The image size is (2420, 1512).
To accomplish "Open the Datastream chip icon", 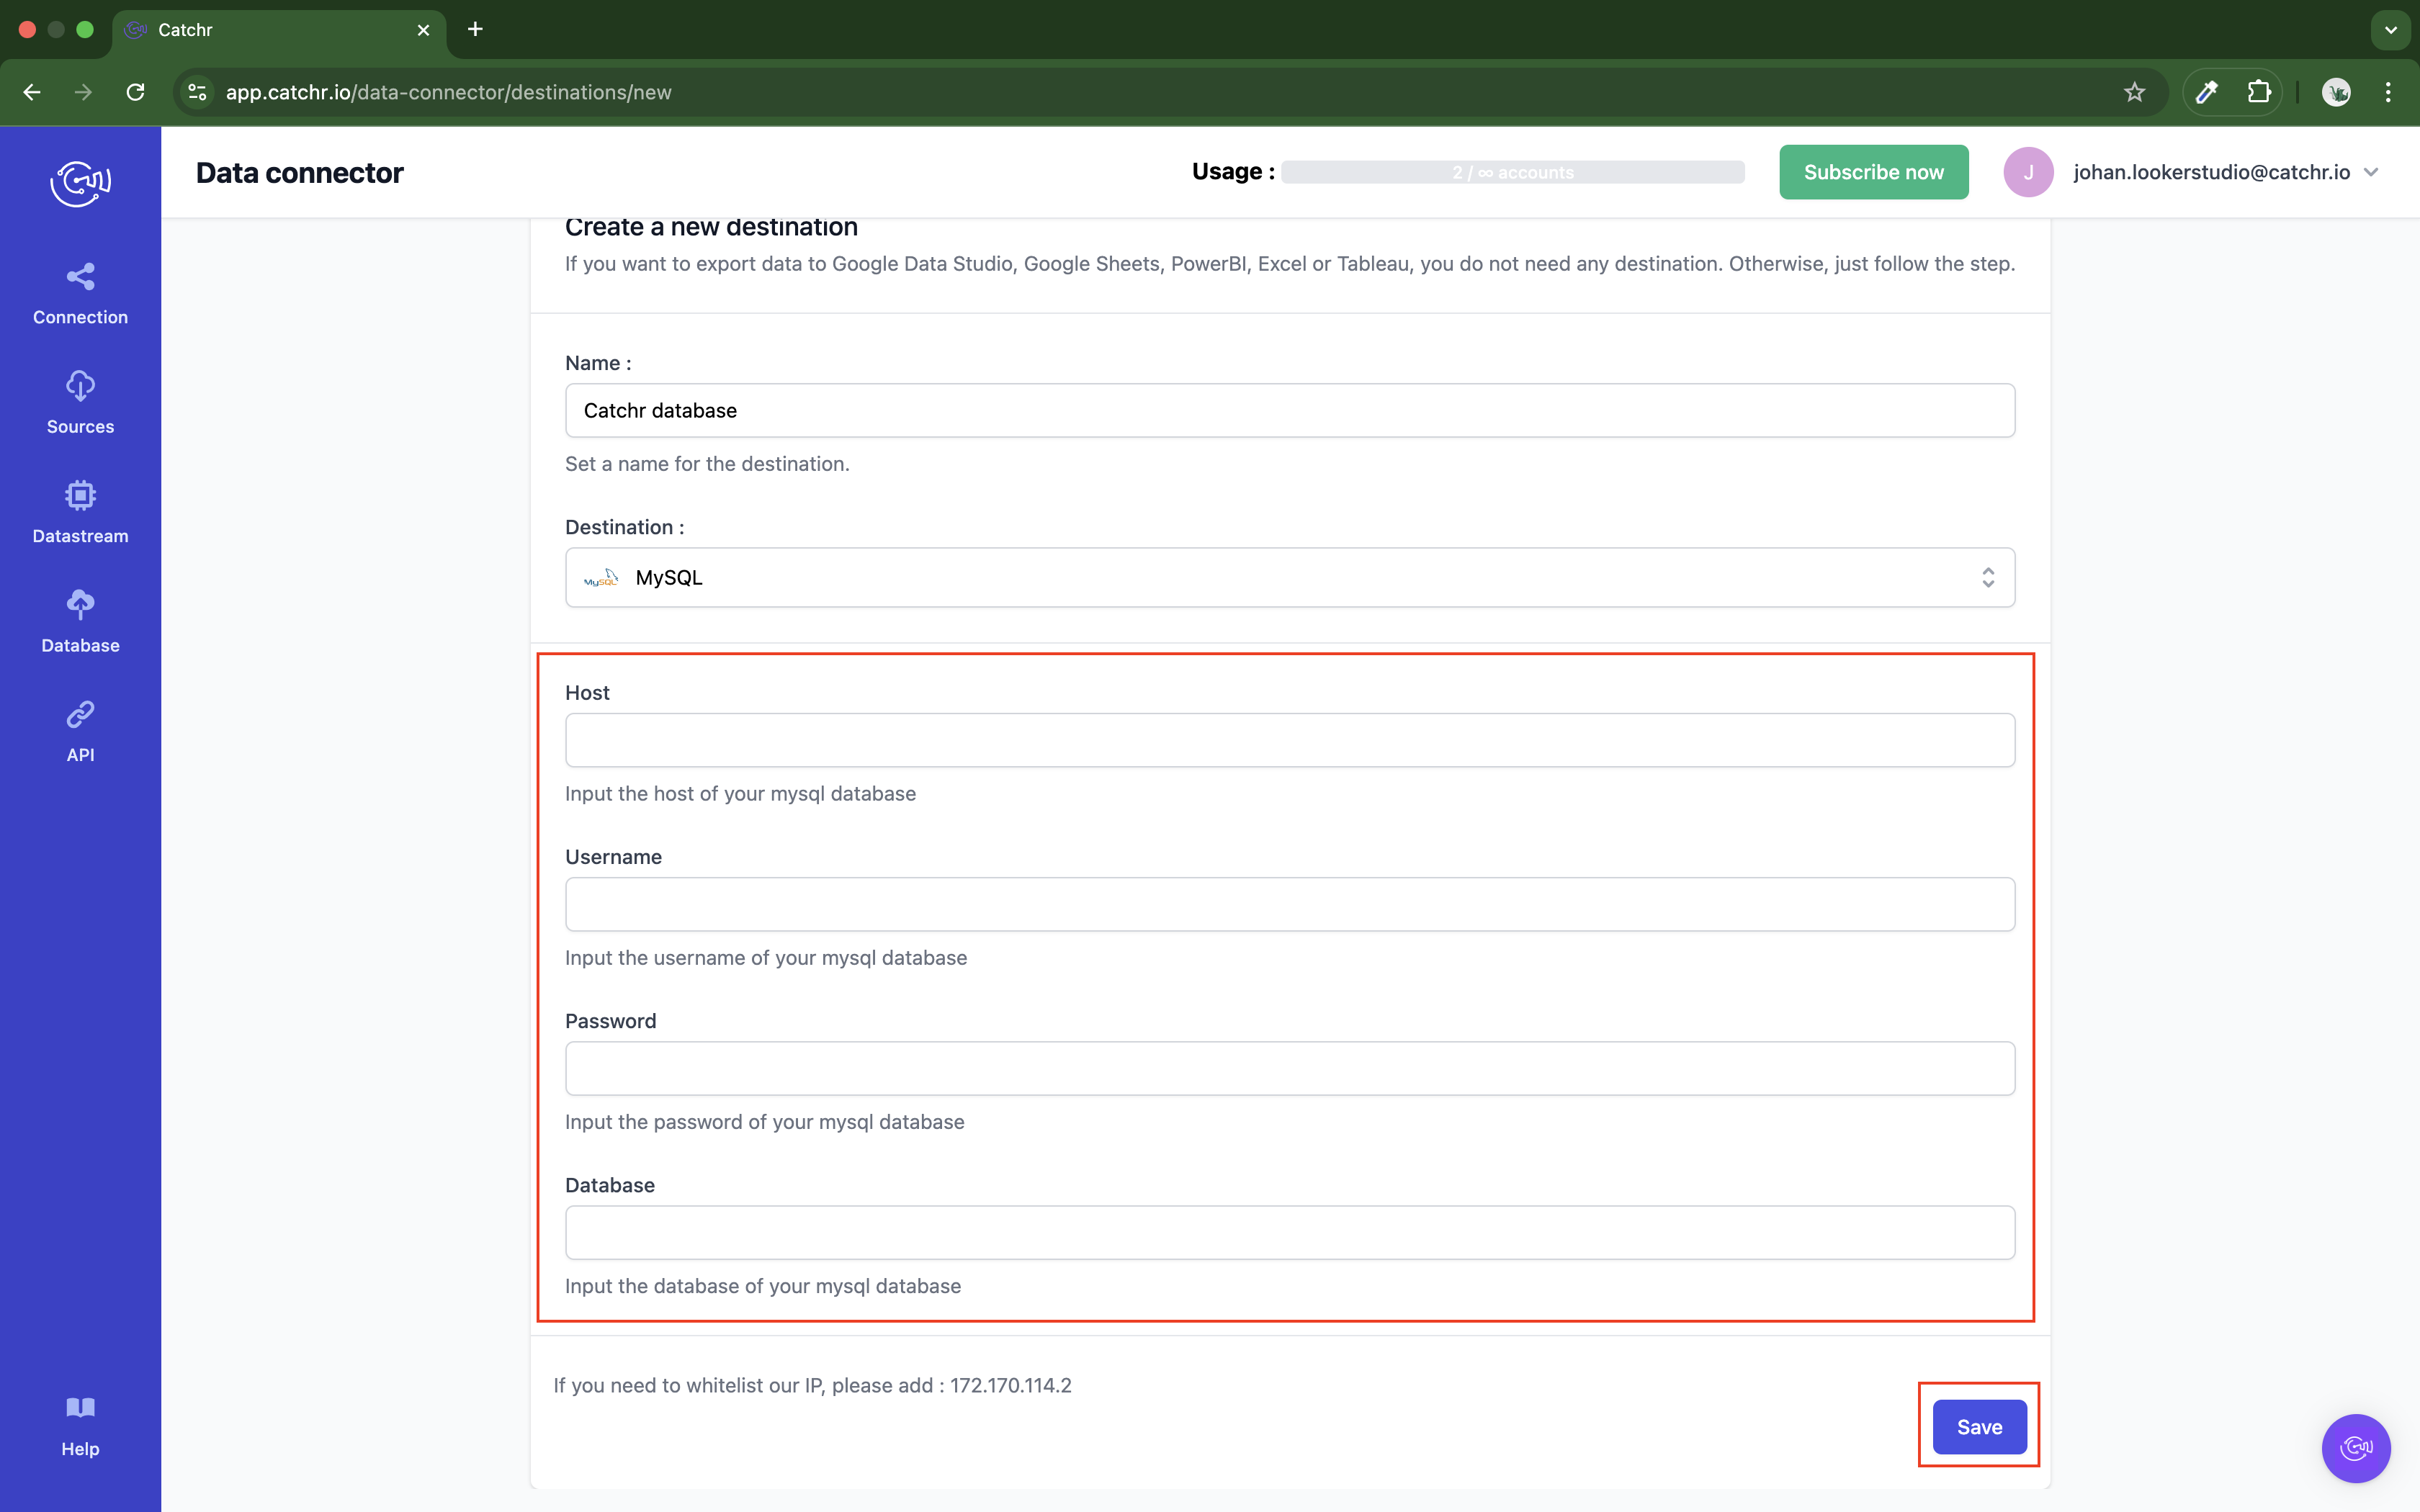I will coord(80,495).
